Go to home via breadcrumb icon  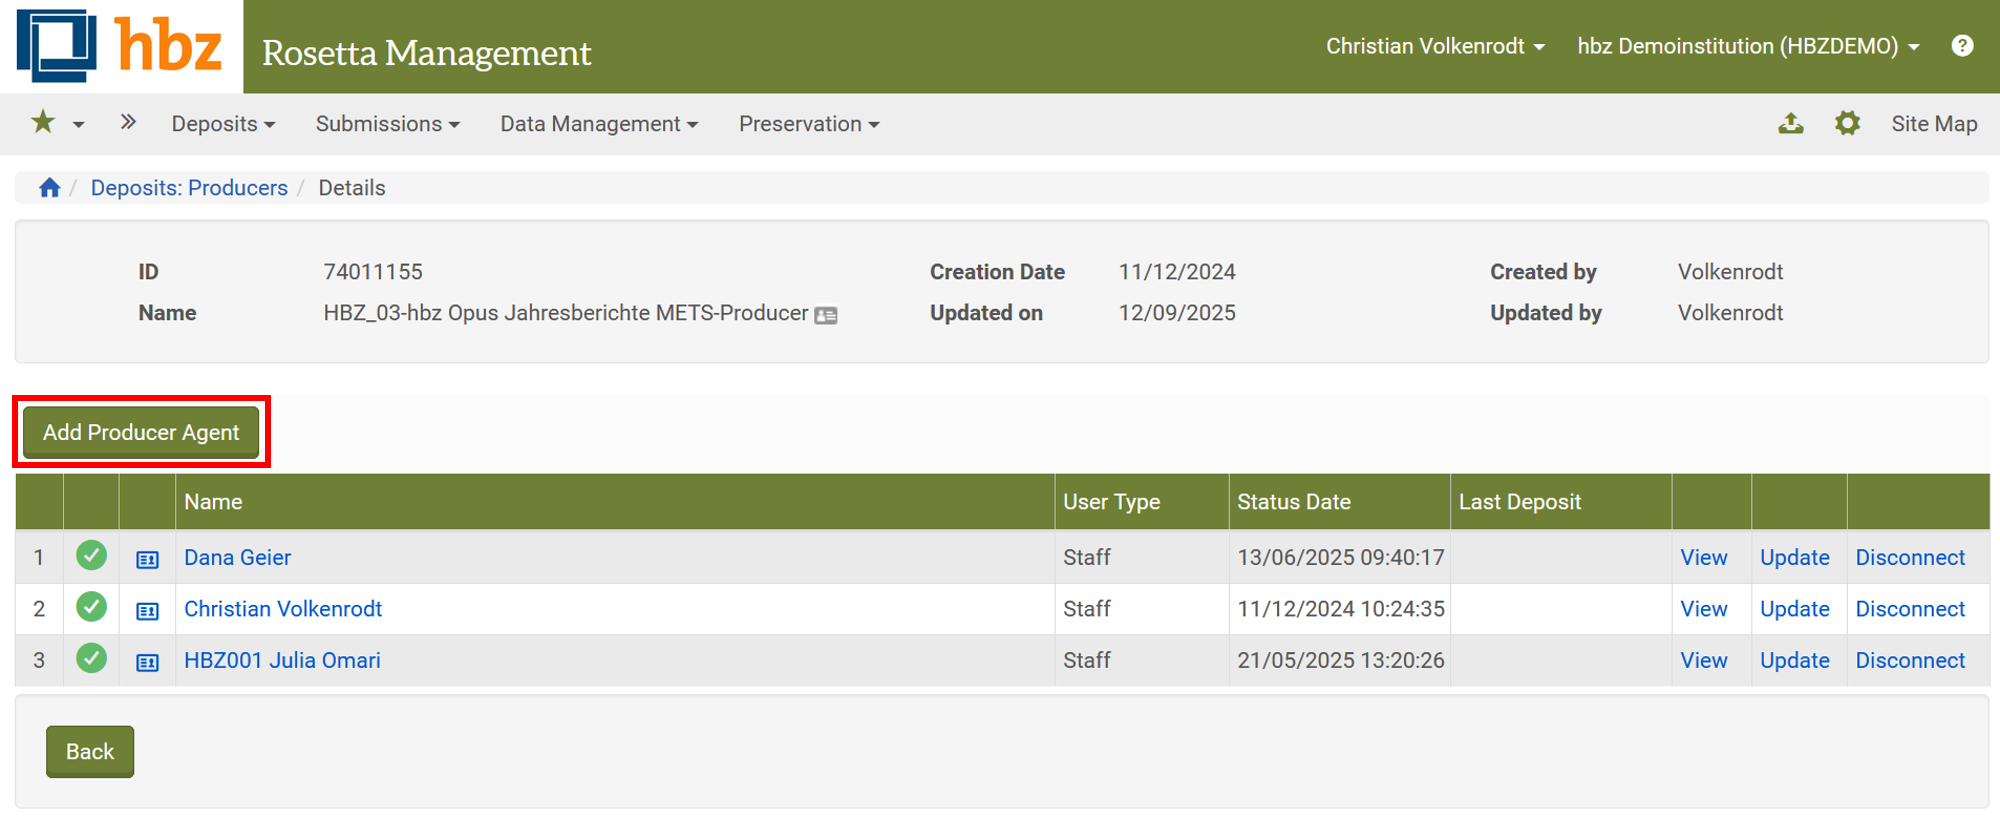coord(49,188)
